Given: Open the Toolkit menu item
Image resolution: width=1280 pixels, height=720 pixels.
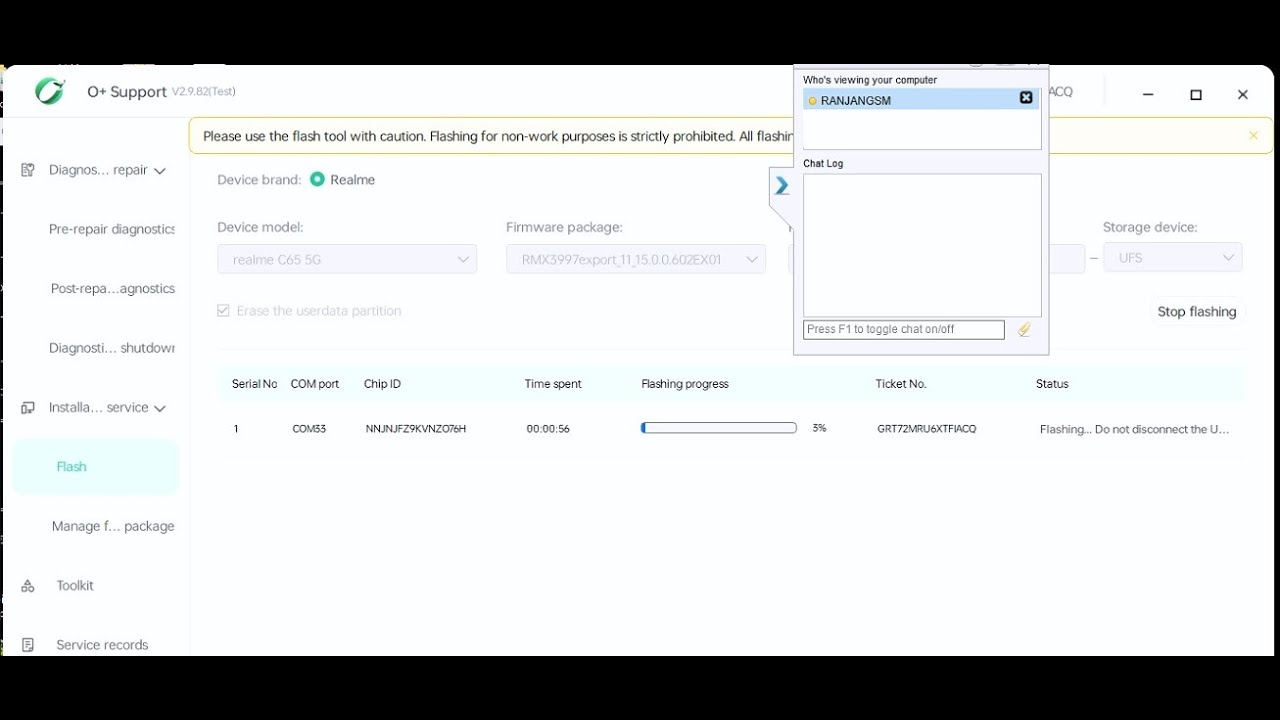Looking at the screenshot, I should [75, 586].
